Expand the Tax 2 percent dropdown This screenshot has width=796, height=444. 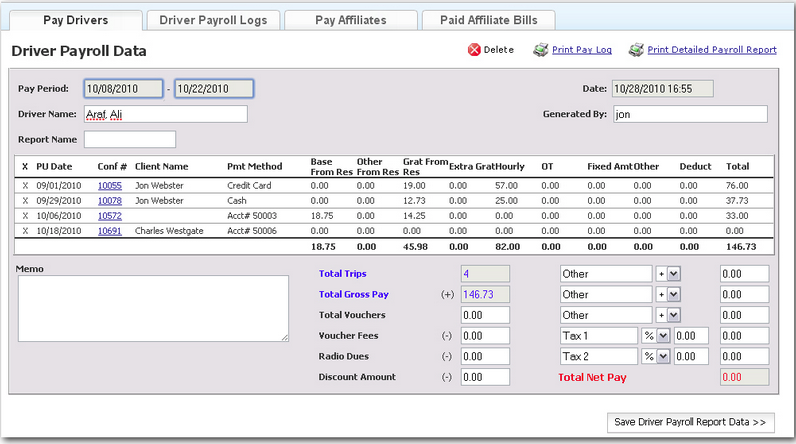click(661, 357)
